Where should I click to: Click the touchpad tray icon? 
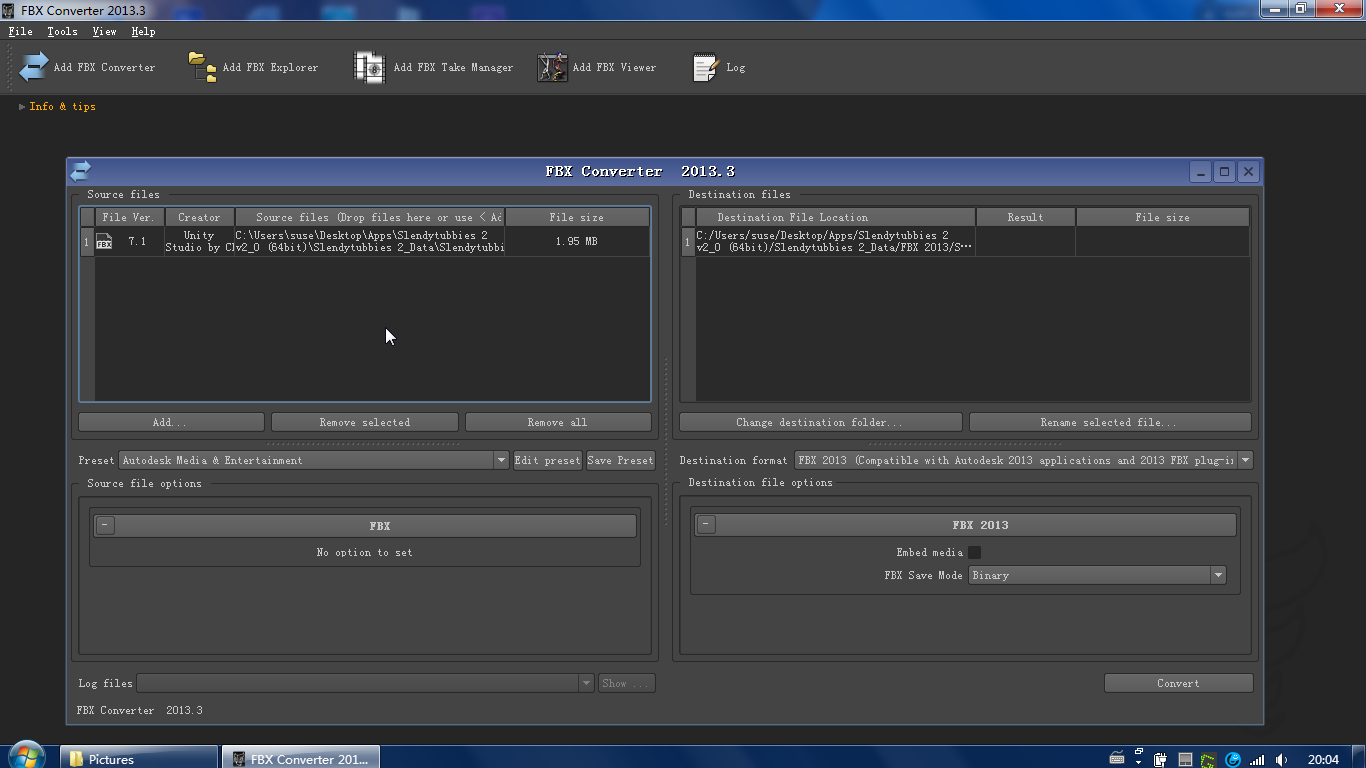[1185, 760]
